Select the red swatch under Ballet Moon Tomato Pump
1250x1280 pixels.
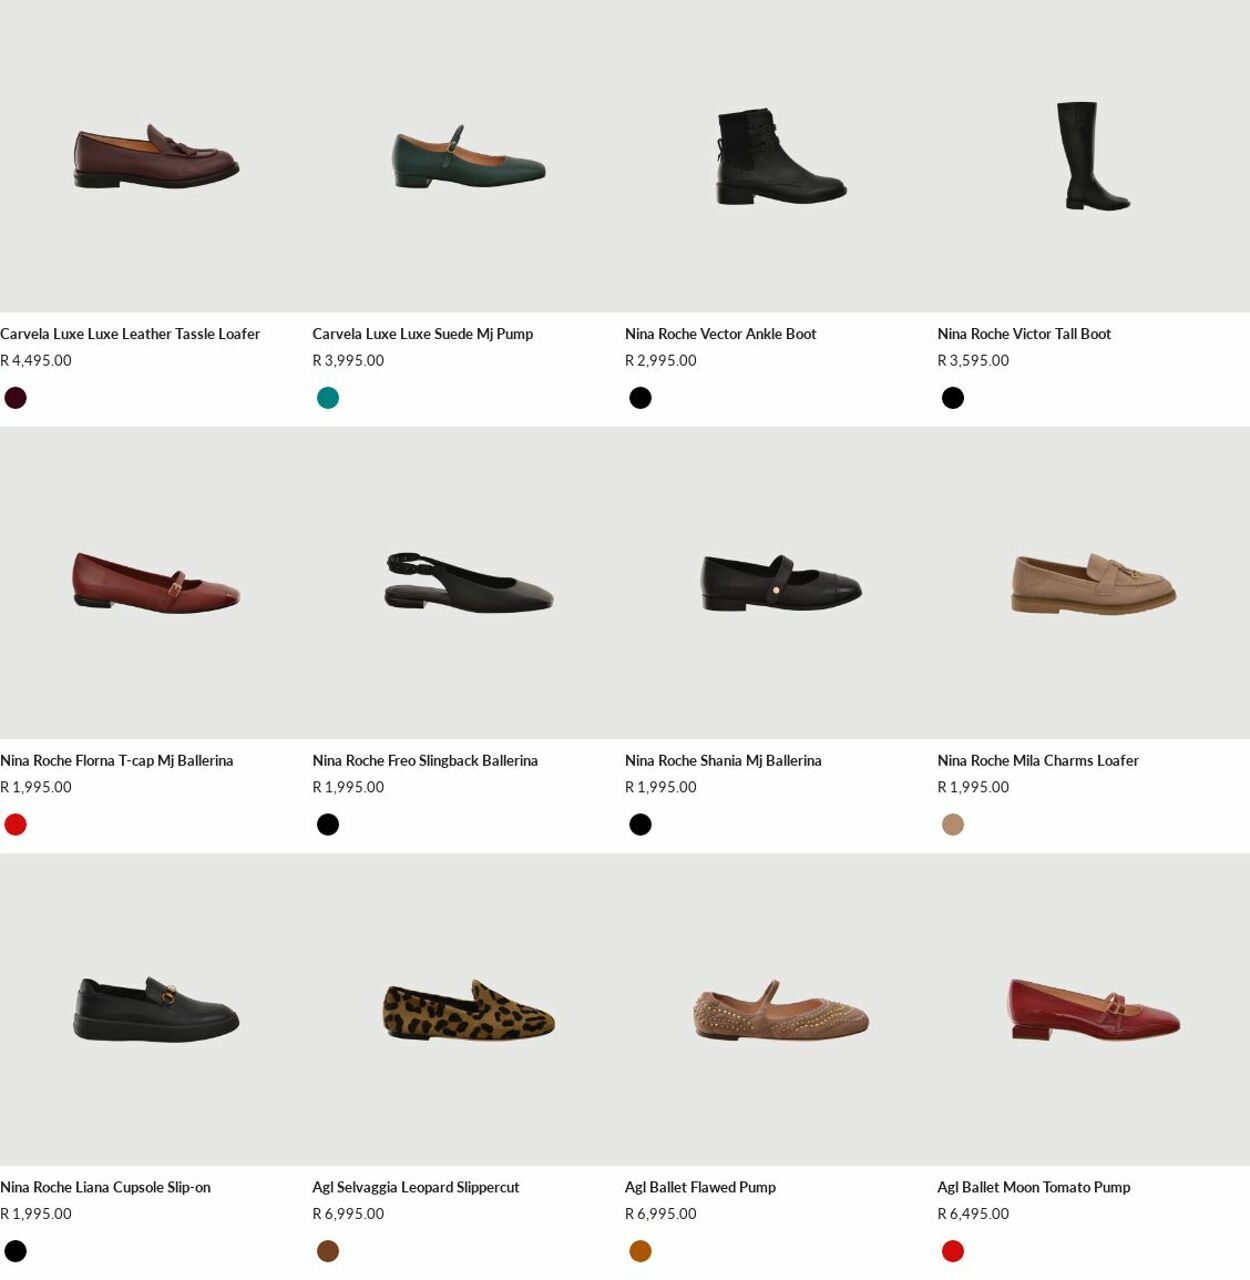point(953,1252)
